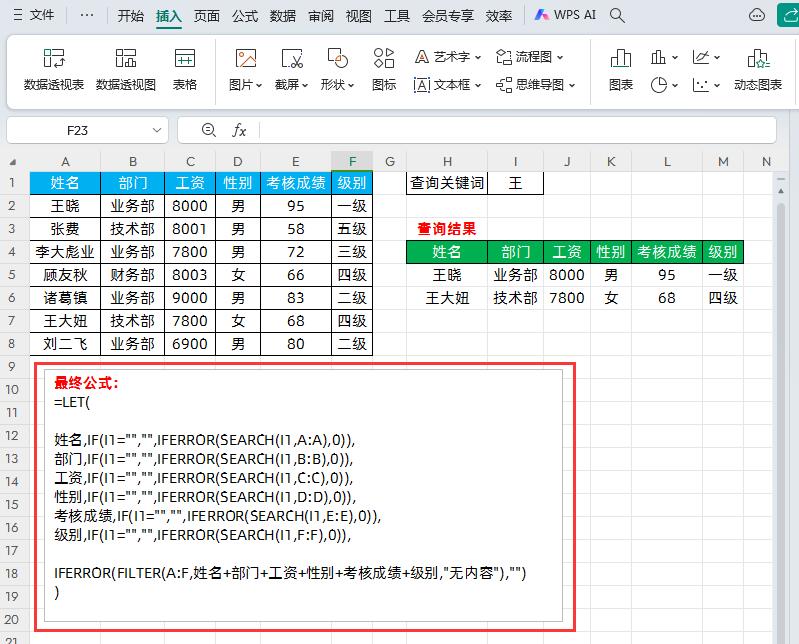This screenshot has height=644, width=799.
Task: Expand the 文本框 dropdown arrow
Action: click(478, 85)
